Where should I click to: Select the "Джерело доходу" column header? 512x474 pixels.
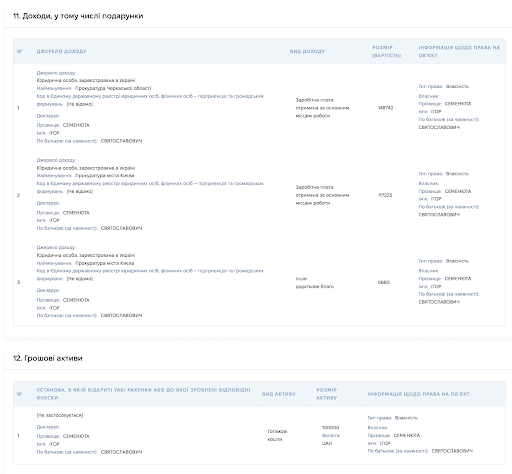click(x=61, y=51)
